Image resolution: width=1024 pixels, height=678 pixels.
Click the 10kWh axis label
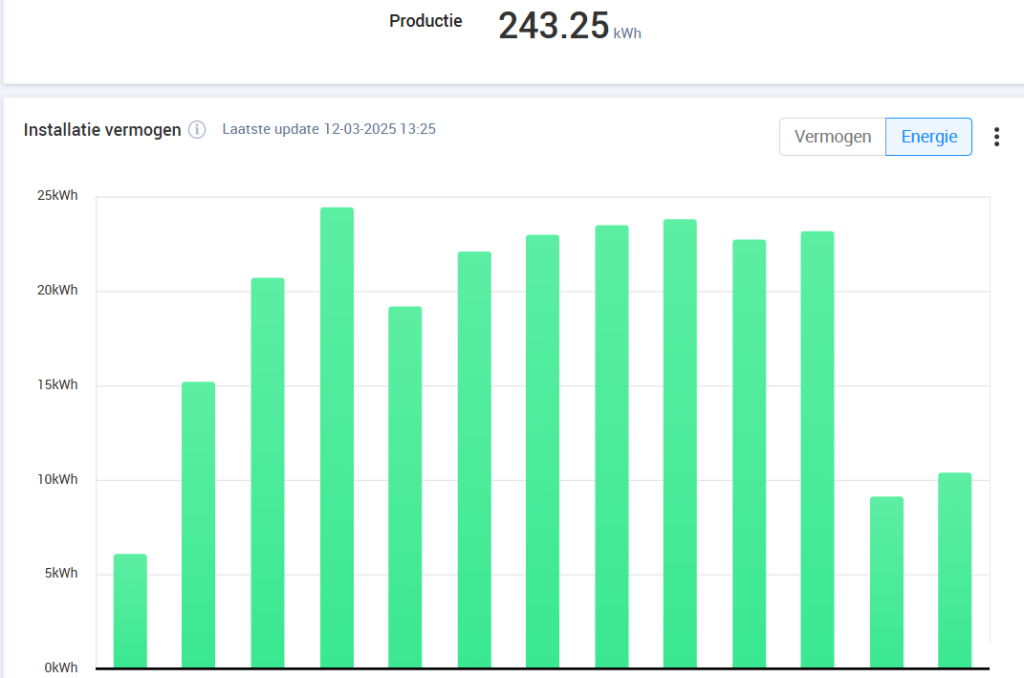coord(57,479)
